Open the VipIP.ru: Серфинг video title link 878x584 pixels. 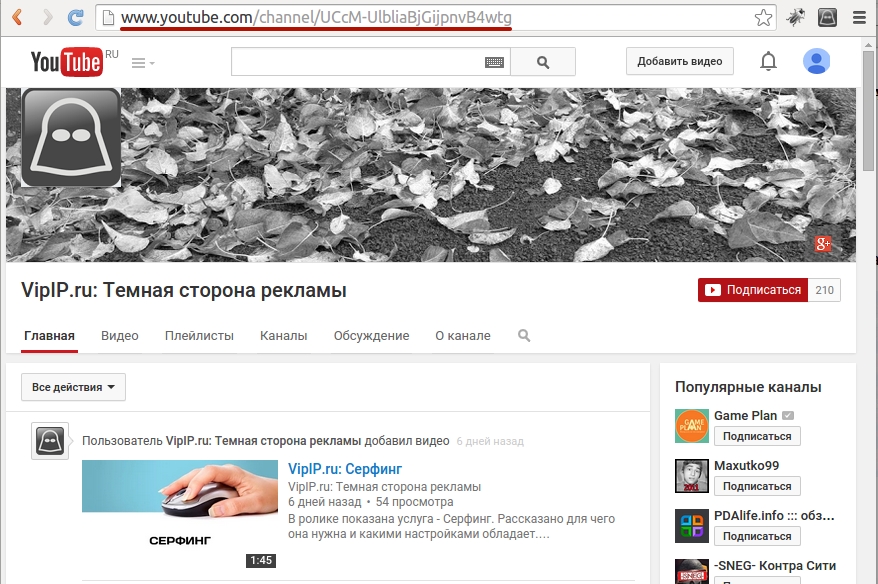click(x=345, y=469)
